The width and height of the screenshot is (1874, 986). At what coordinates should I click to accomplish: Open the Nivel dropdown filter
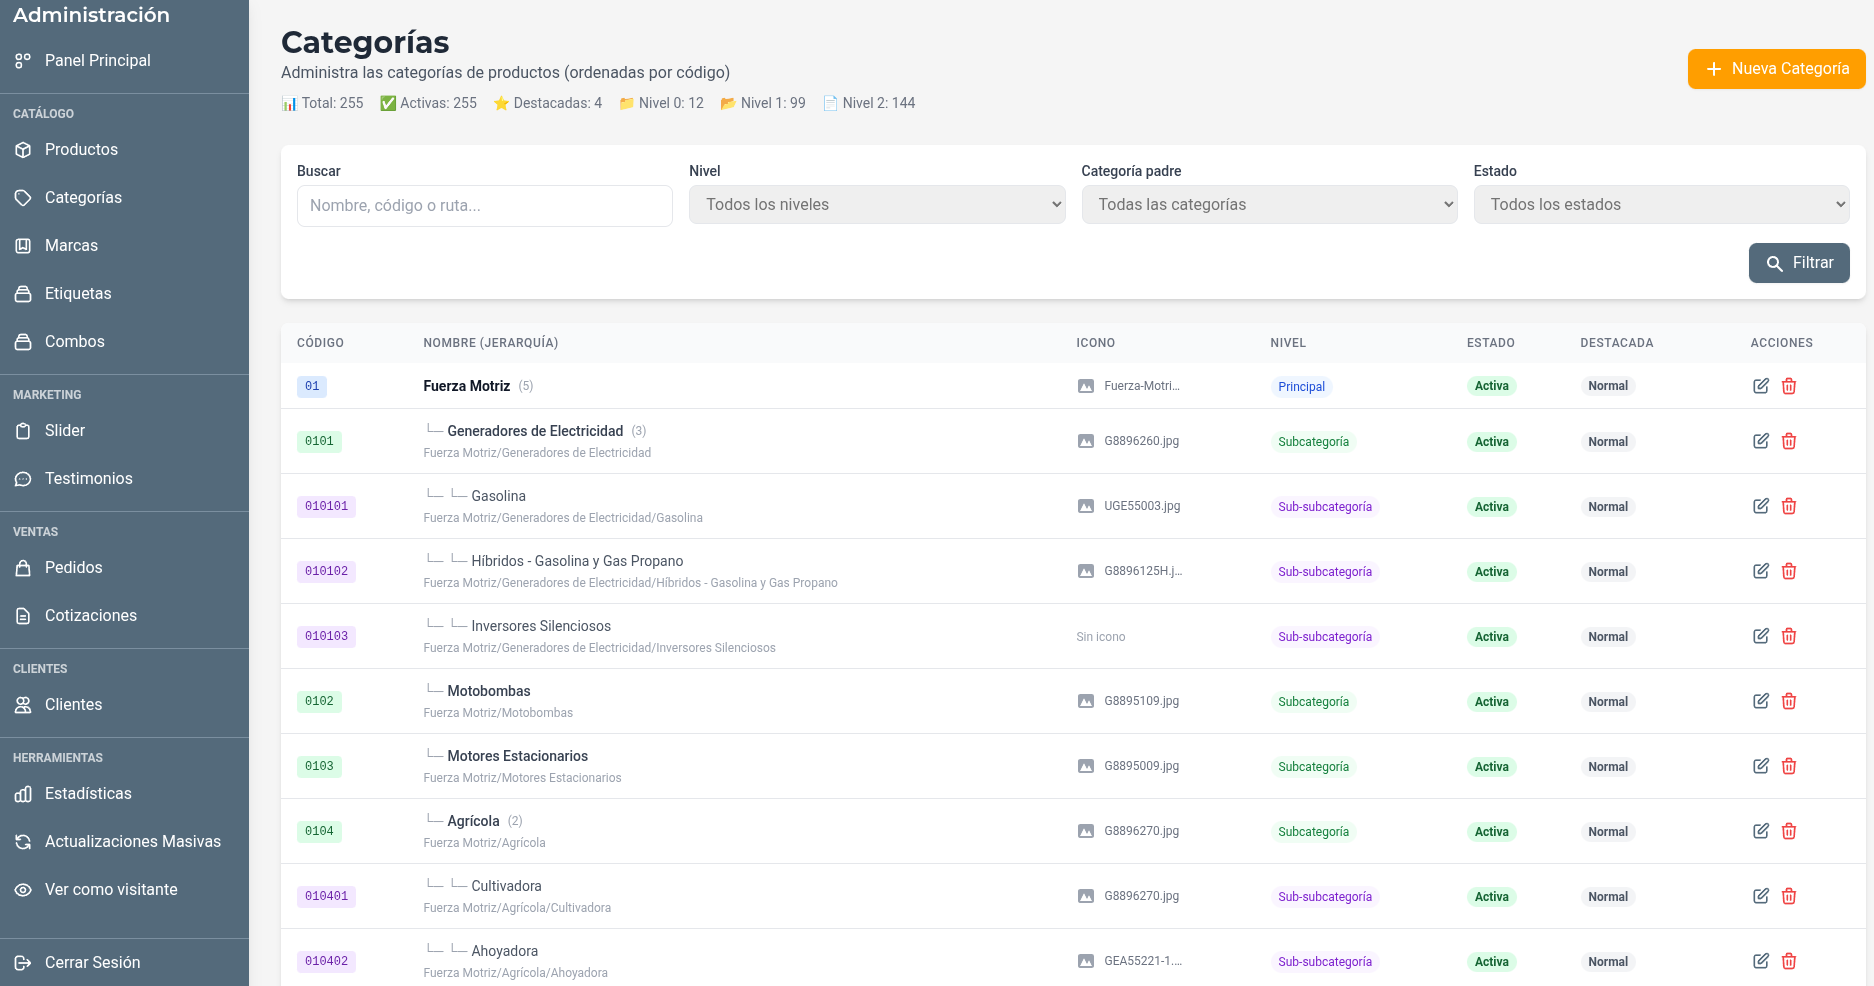(x=876, y=205)
